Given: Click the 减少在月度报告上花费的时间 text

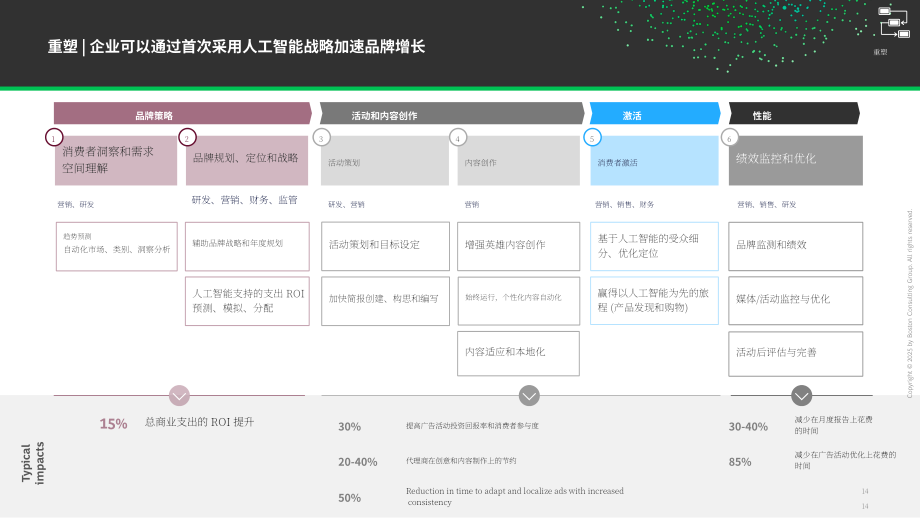Looking at the screenshot, I should pos(833,425).
